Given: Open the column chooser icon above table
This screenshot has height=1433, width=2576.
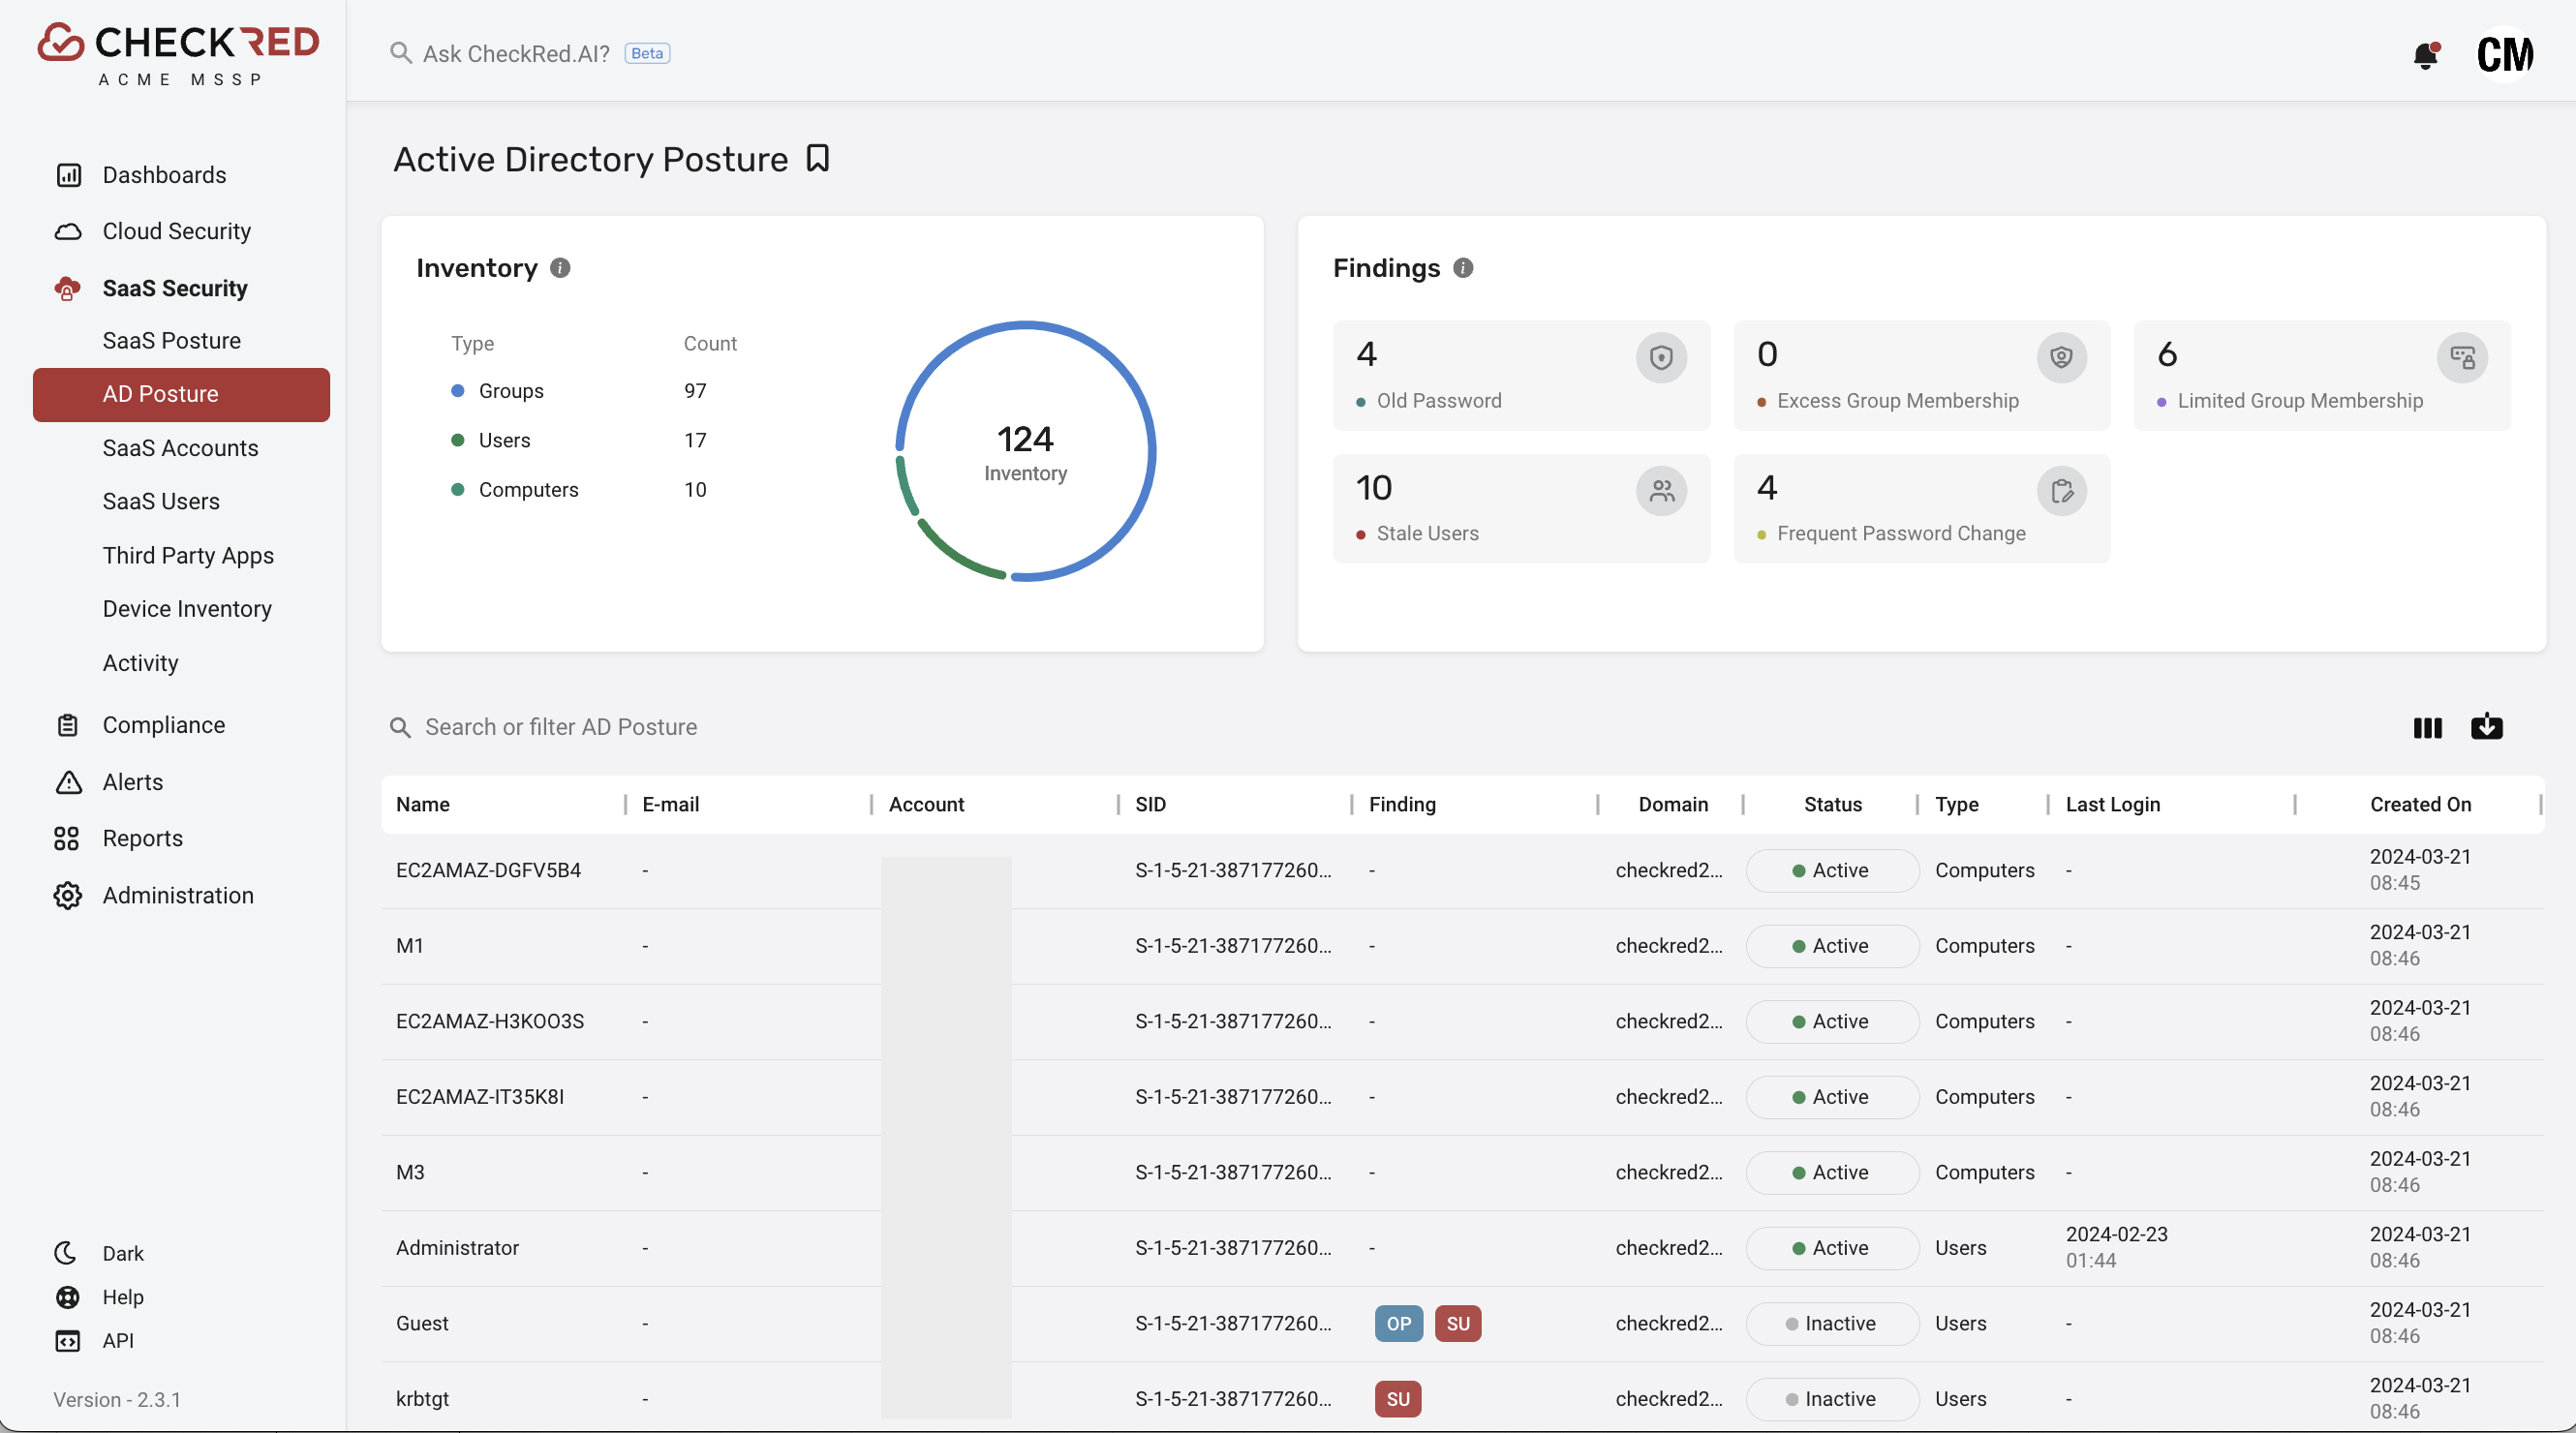Looking at the screenshot, I should [x=2427, y=727].
